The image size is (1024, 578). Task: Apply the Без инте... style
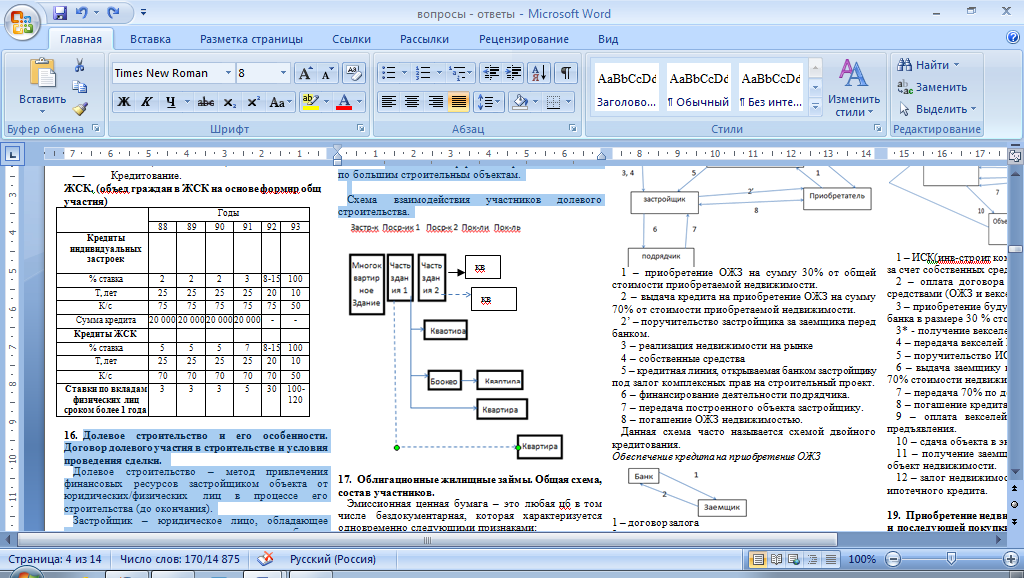pyautogui.click(x=771, y=89)
